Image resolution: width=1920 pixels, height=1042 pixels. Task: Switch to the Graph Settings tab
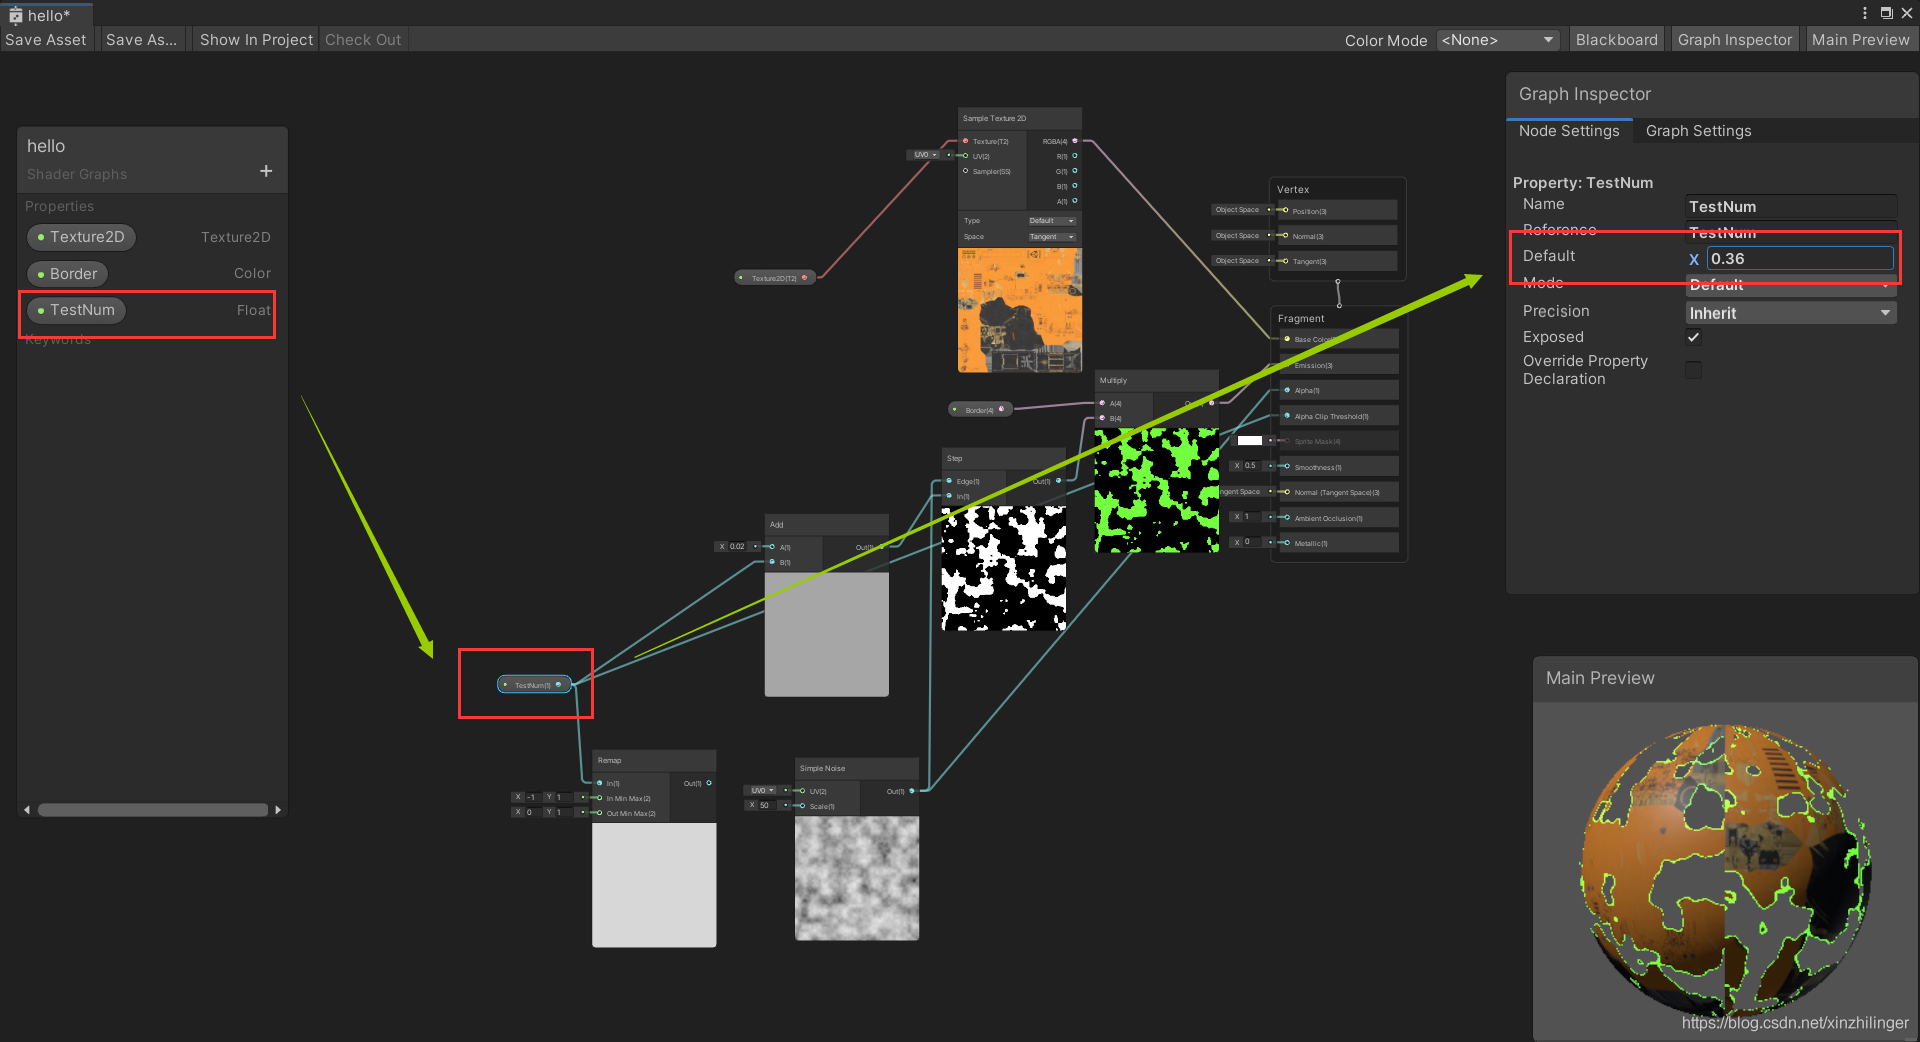click(1698, 131)
